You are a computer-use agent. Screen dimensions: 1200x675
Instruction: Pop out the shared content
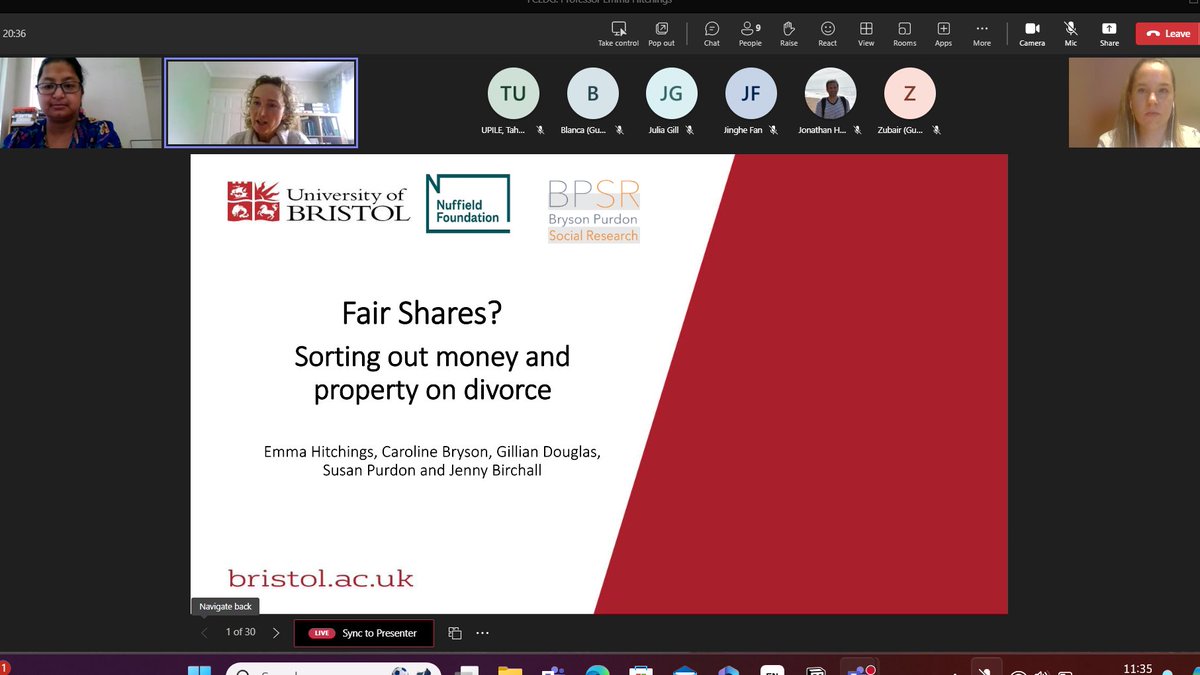661,34
